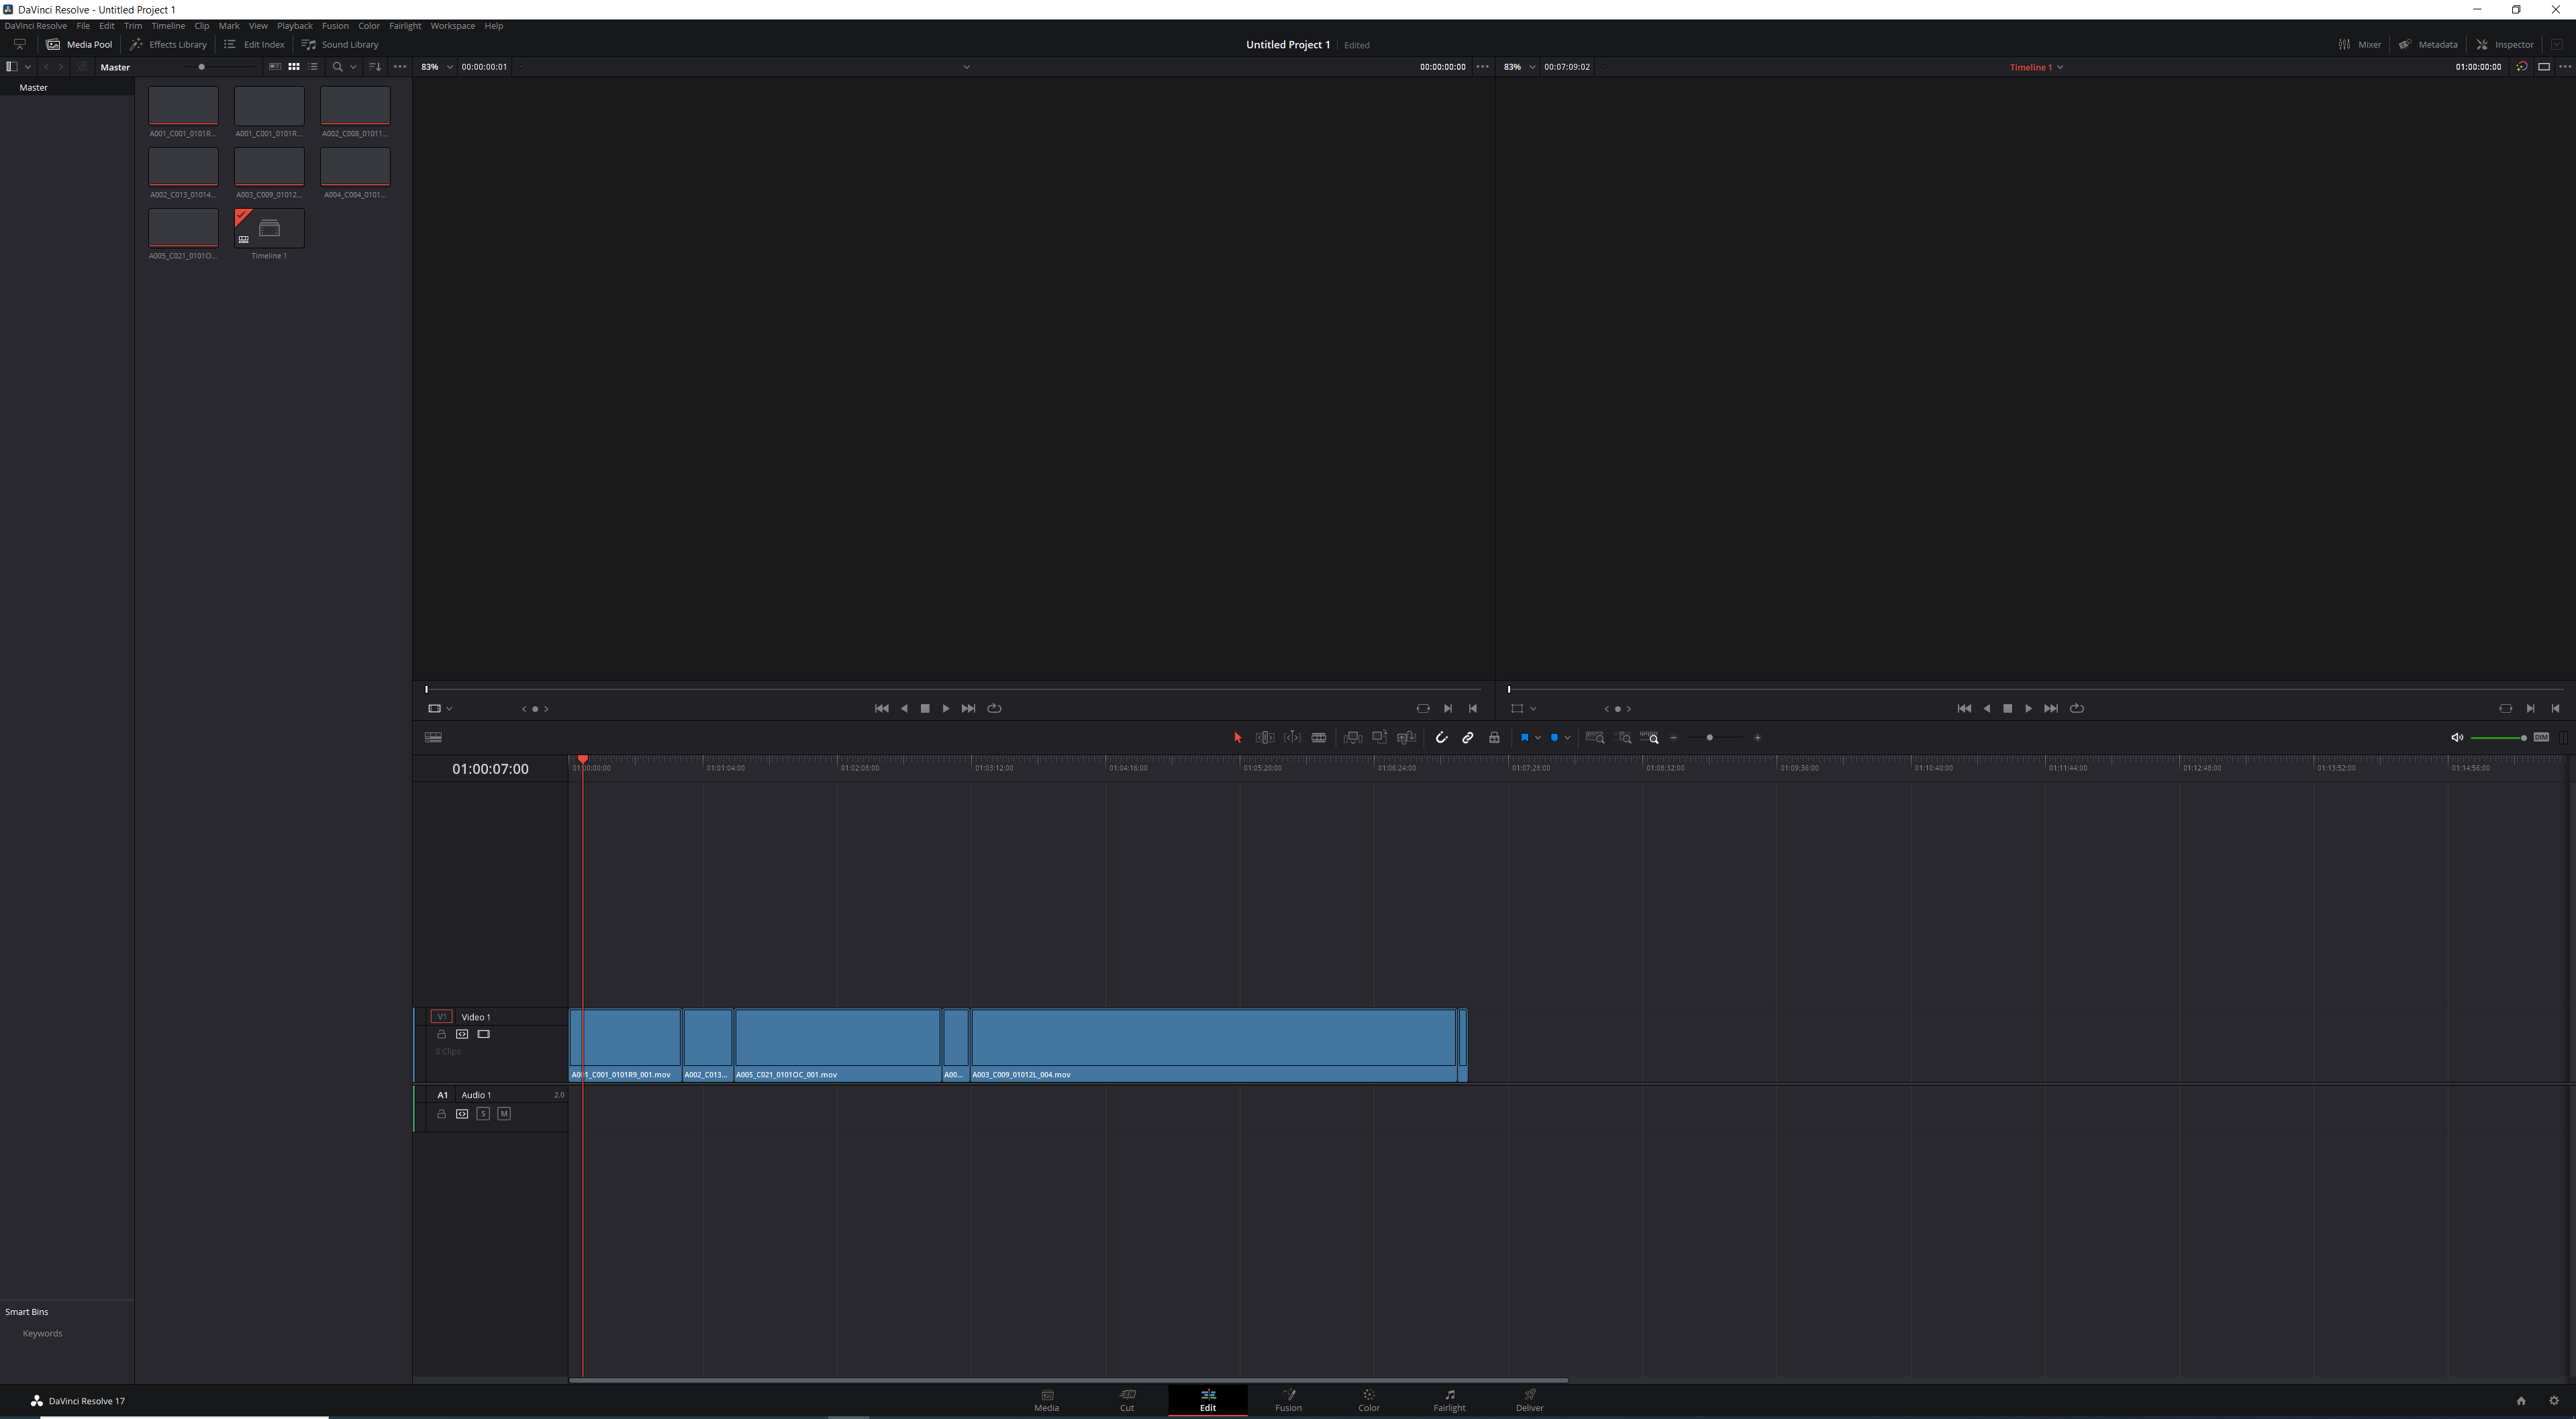
Task: Open Timeline View Options icon
Action: [433, 738]
